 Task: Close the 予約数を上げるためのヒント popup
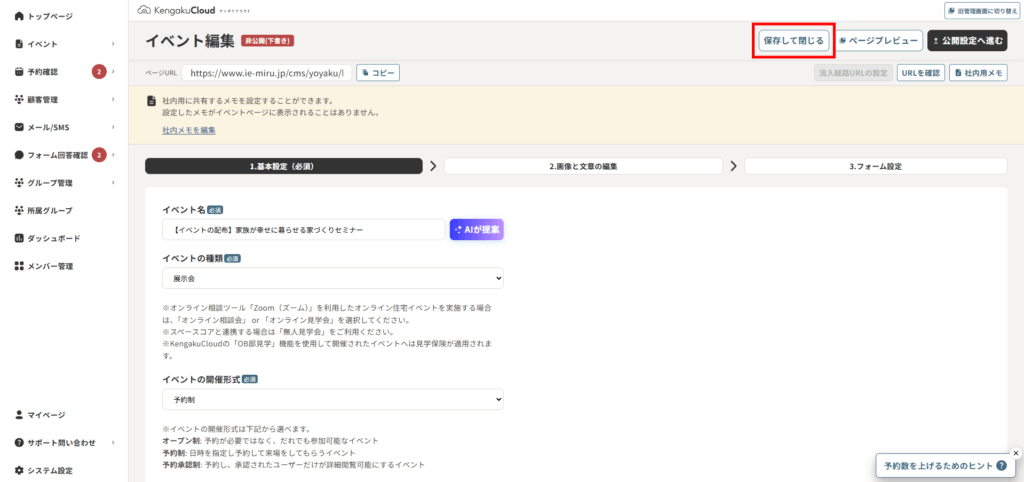(1015, 452)
